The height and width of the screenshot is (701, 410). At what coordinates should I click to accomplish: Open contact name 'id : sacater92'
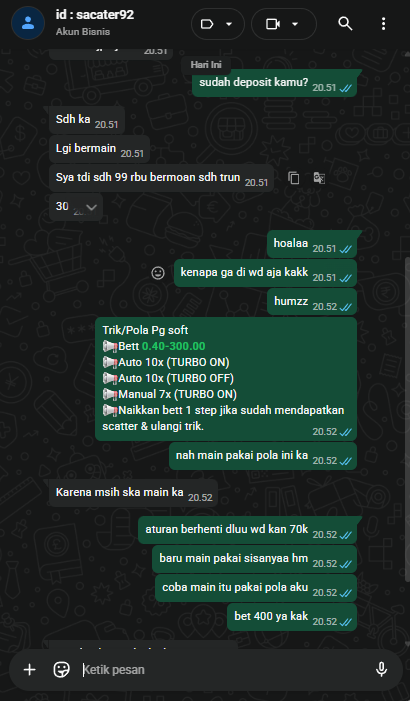coord(95,15)
